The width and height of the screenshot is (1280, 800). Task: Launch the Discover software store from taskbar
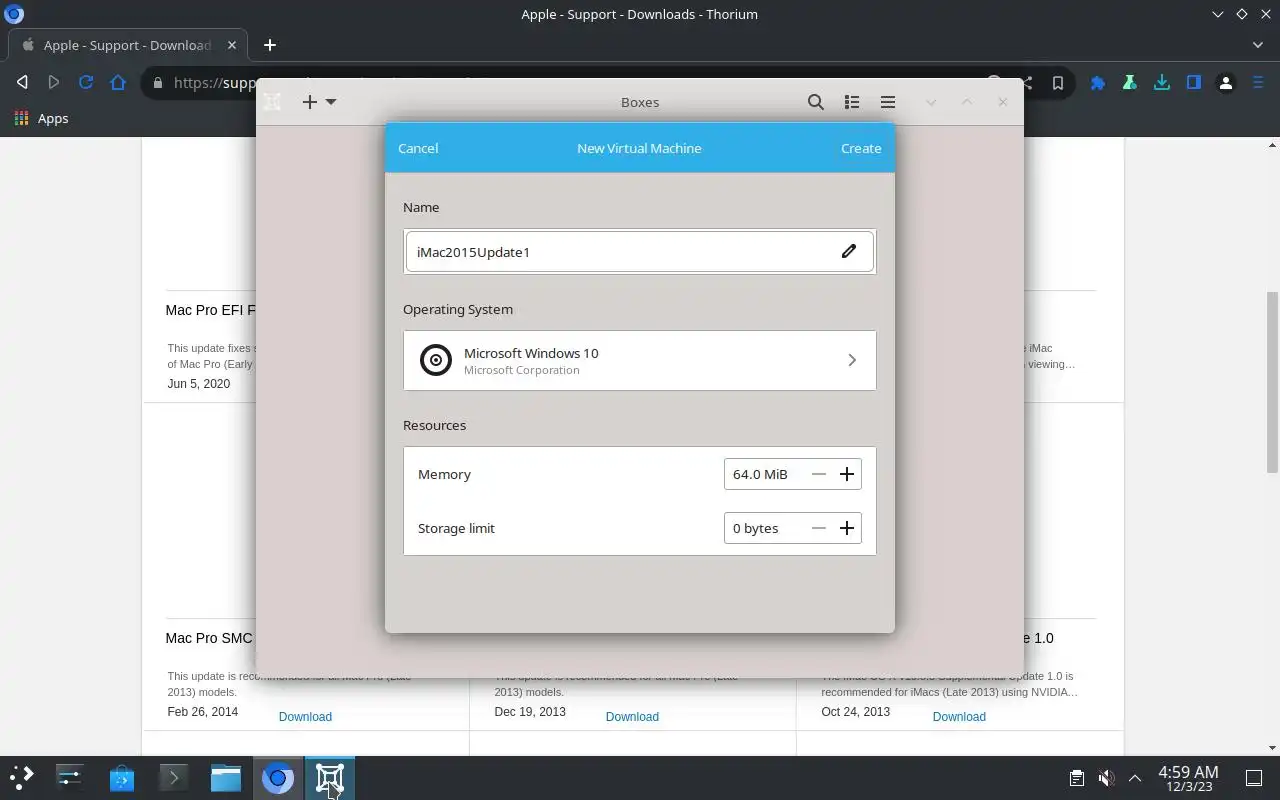pyautogui.click(x=122, y=777)
